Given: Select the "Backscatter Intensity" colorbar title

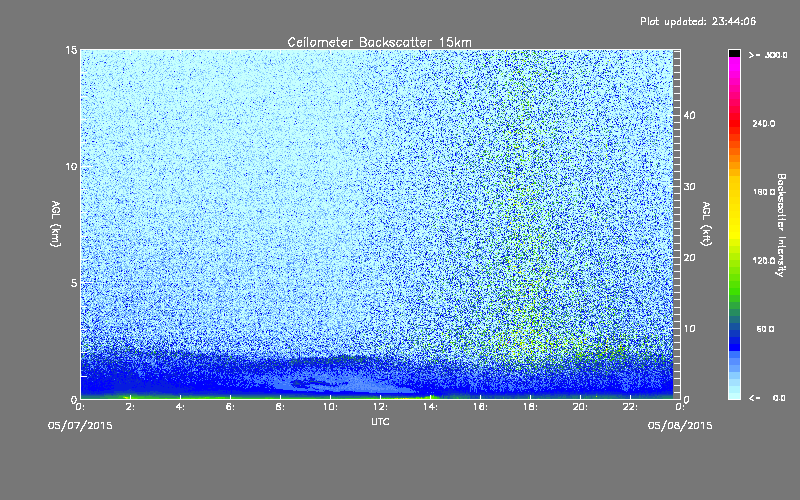Looking at the screenshot, I should pos(781,225).
